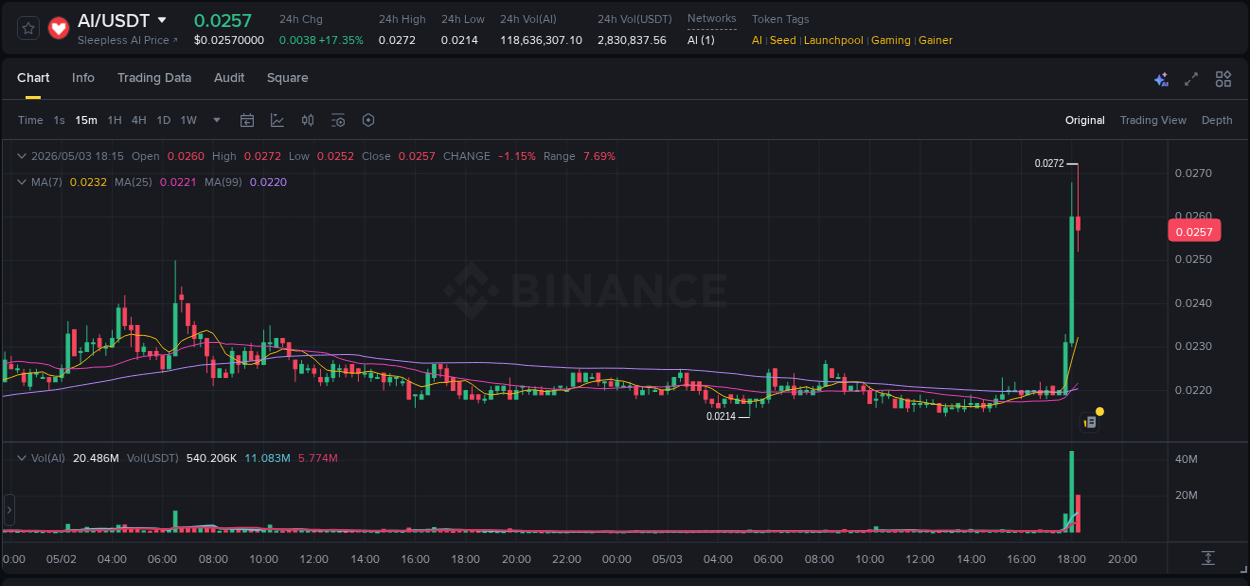This screenshot has height=586, width=1250.
Task: Click the 0.0270 price axis label
Action: click(x=1193, y=173)
